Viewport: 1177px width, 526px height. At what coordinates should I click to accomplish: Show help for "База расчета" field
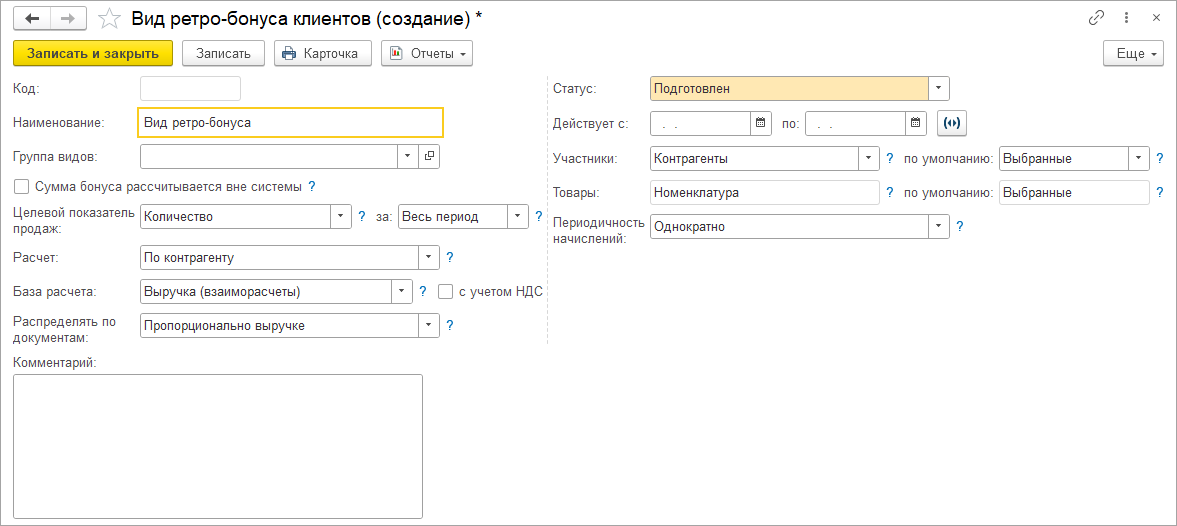tap(424, 291)
